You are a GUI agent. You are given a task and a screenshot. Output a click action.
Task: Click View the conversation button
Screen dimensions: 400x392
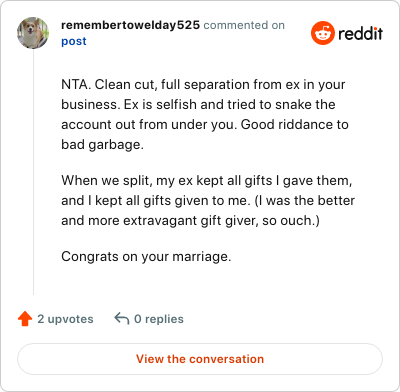[x=200, y=359]
